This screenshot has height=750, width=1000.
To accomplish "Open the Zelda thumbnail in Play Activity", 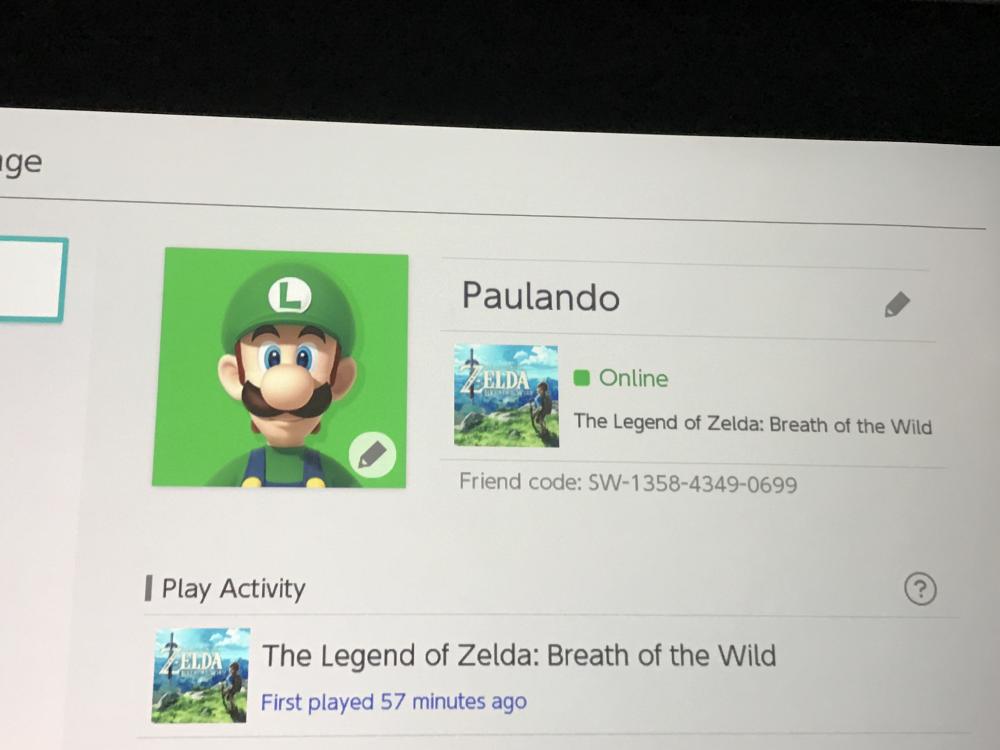I will click(201, 675).
